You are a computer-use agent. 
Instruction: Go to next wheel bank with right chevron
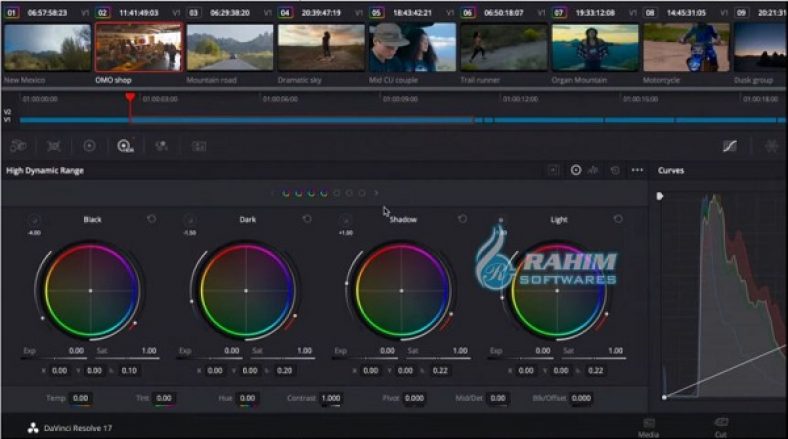point(376,193)
